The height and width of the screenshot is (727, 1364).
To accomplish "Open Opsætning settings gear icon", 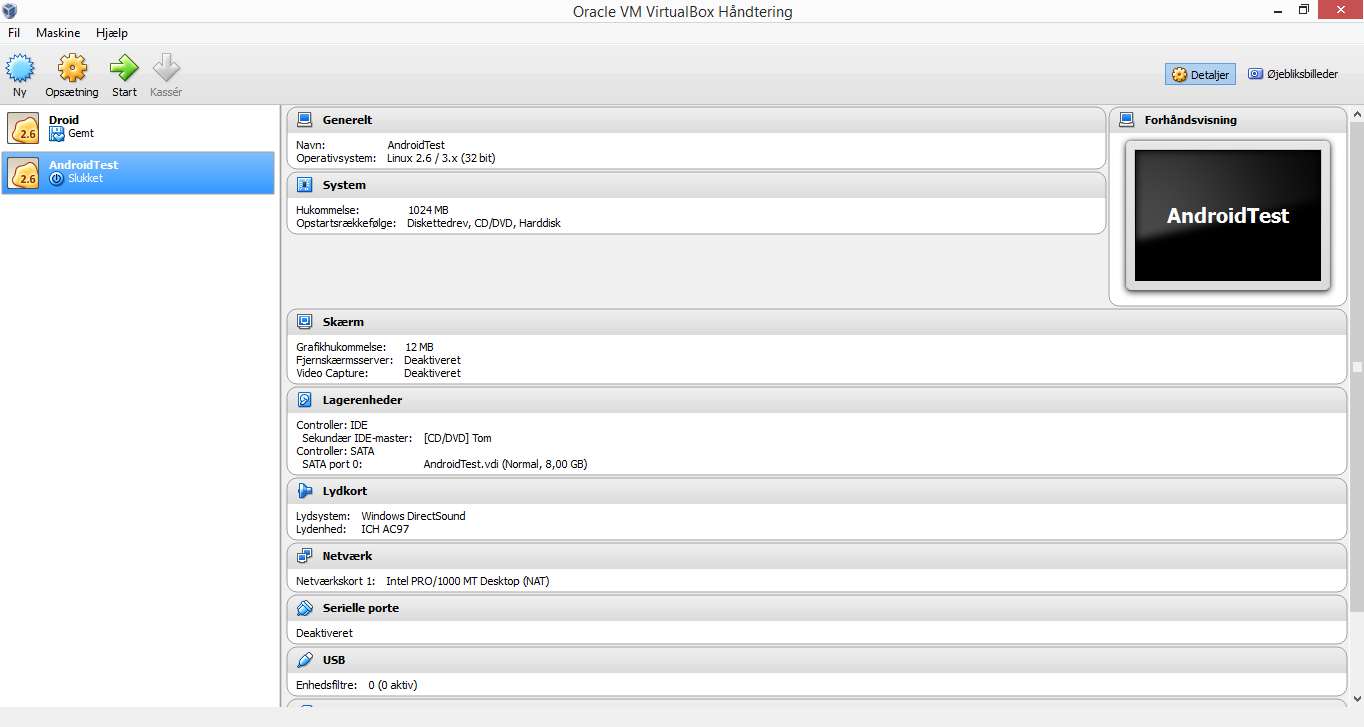I will click(72, 69).
